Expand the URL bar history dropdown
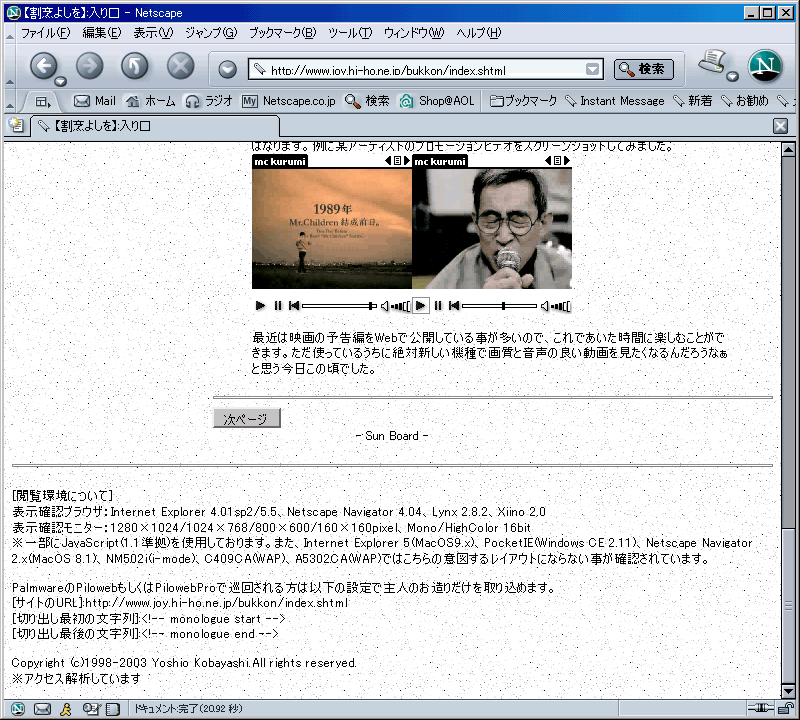This screenshot has height=720, width=800. [592, 69]
